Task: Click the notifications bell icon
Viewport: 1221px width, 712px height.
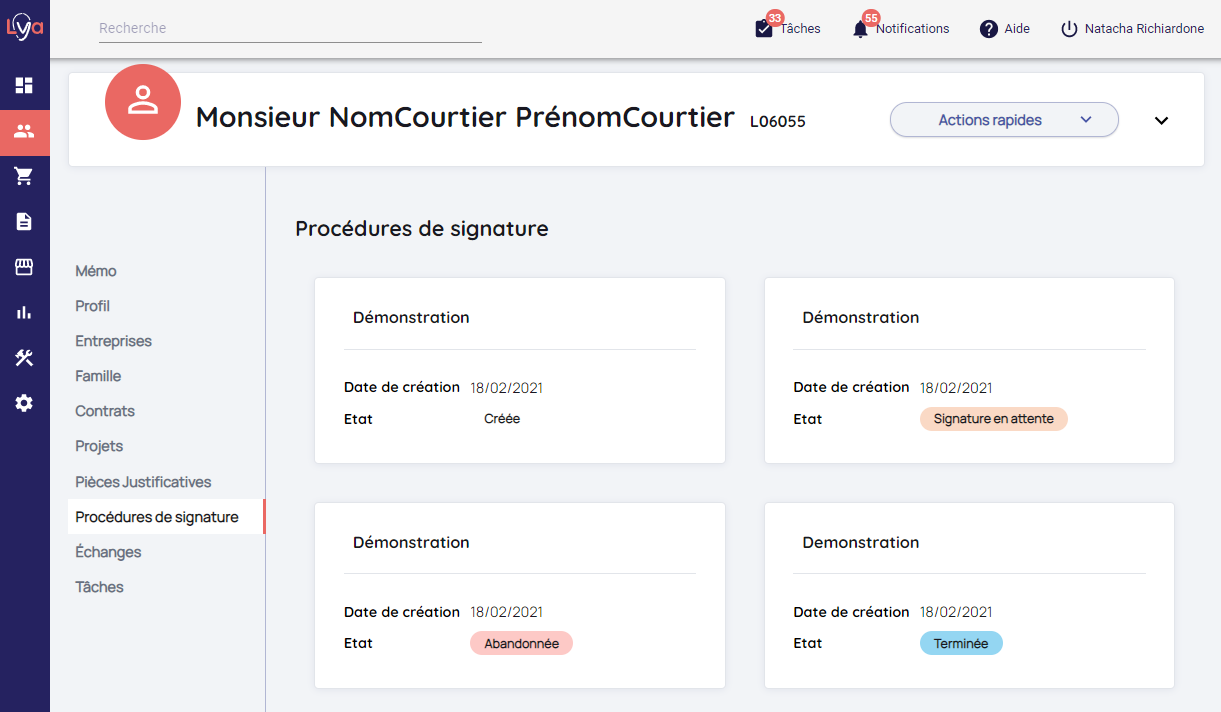Action: pos(860,29)
